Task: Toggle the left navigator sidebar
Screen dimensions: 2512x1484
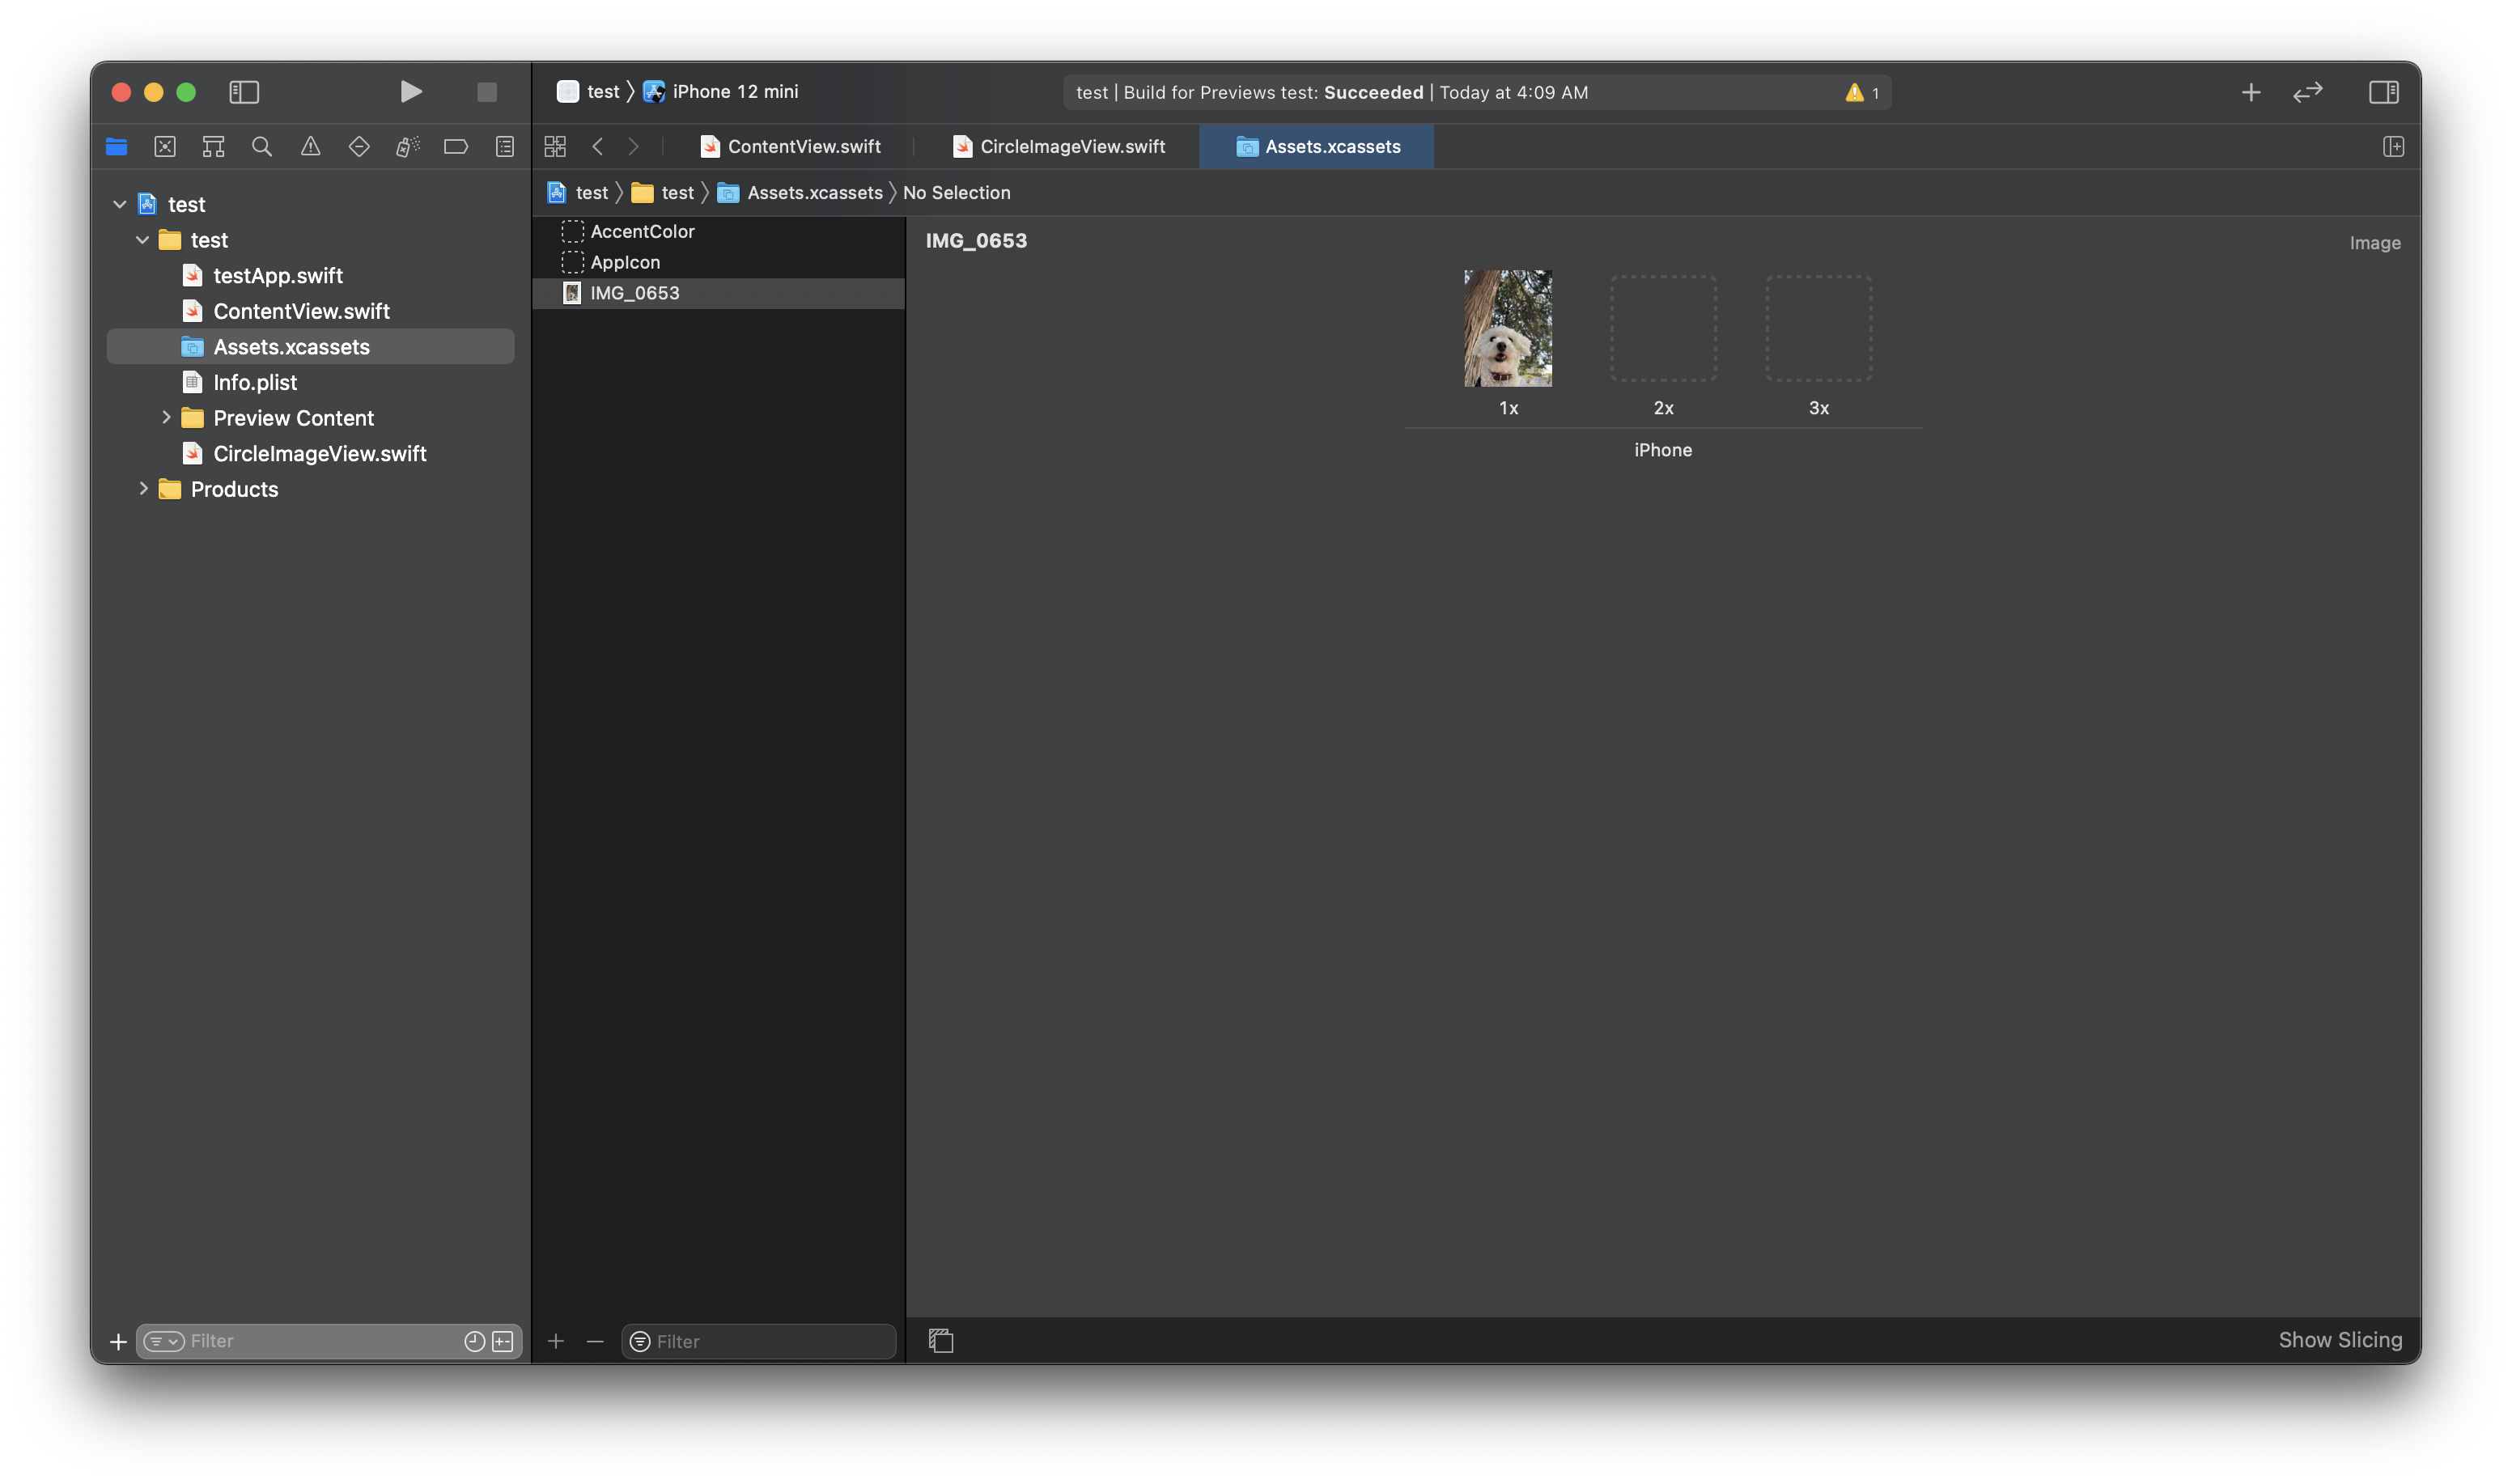Action: 244,92
